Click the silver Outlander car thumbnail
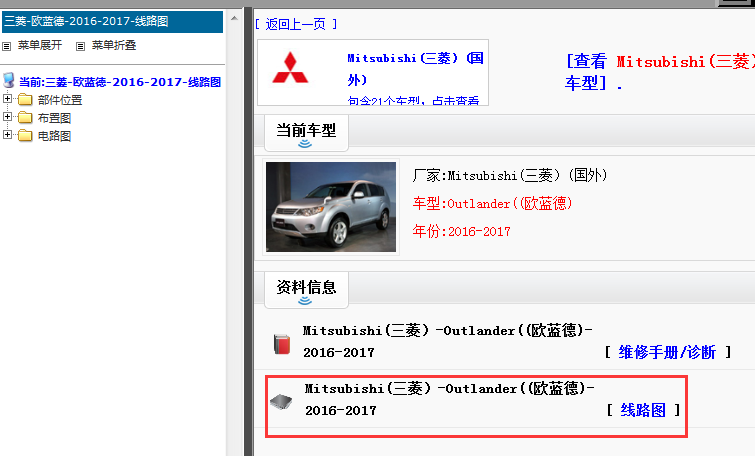Screen dimensions: 755x456 pyautogui.click(x=331, y=207)
